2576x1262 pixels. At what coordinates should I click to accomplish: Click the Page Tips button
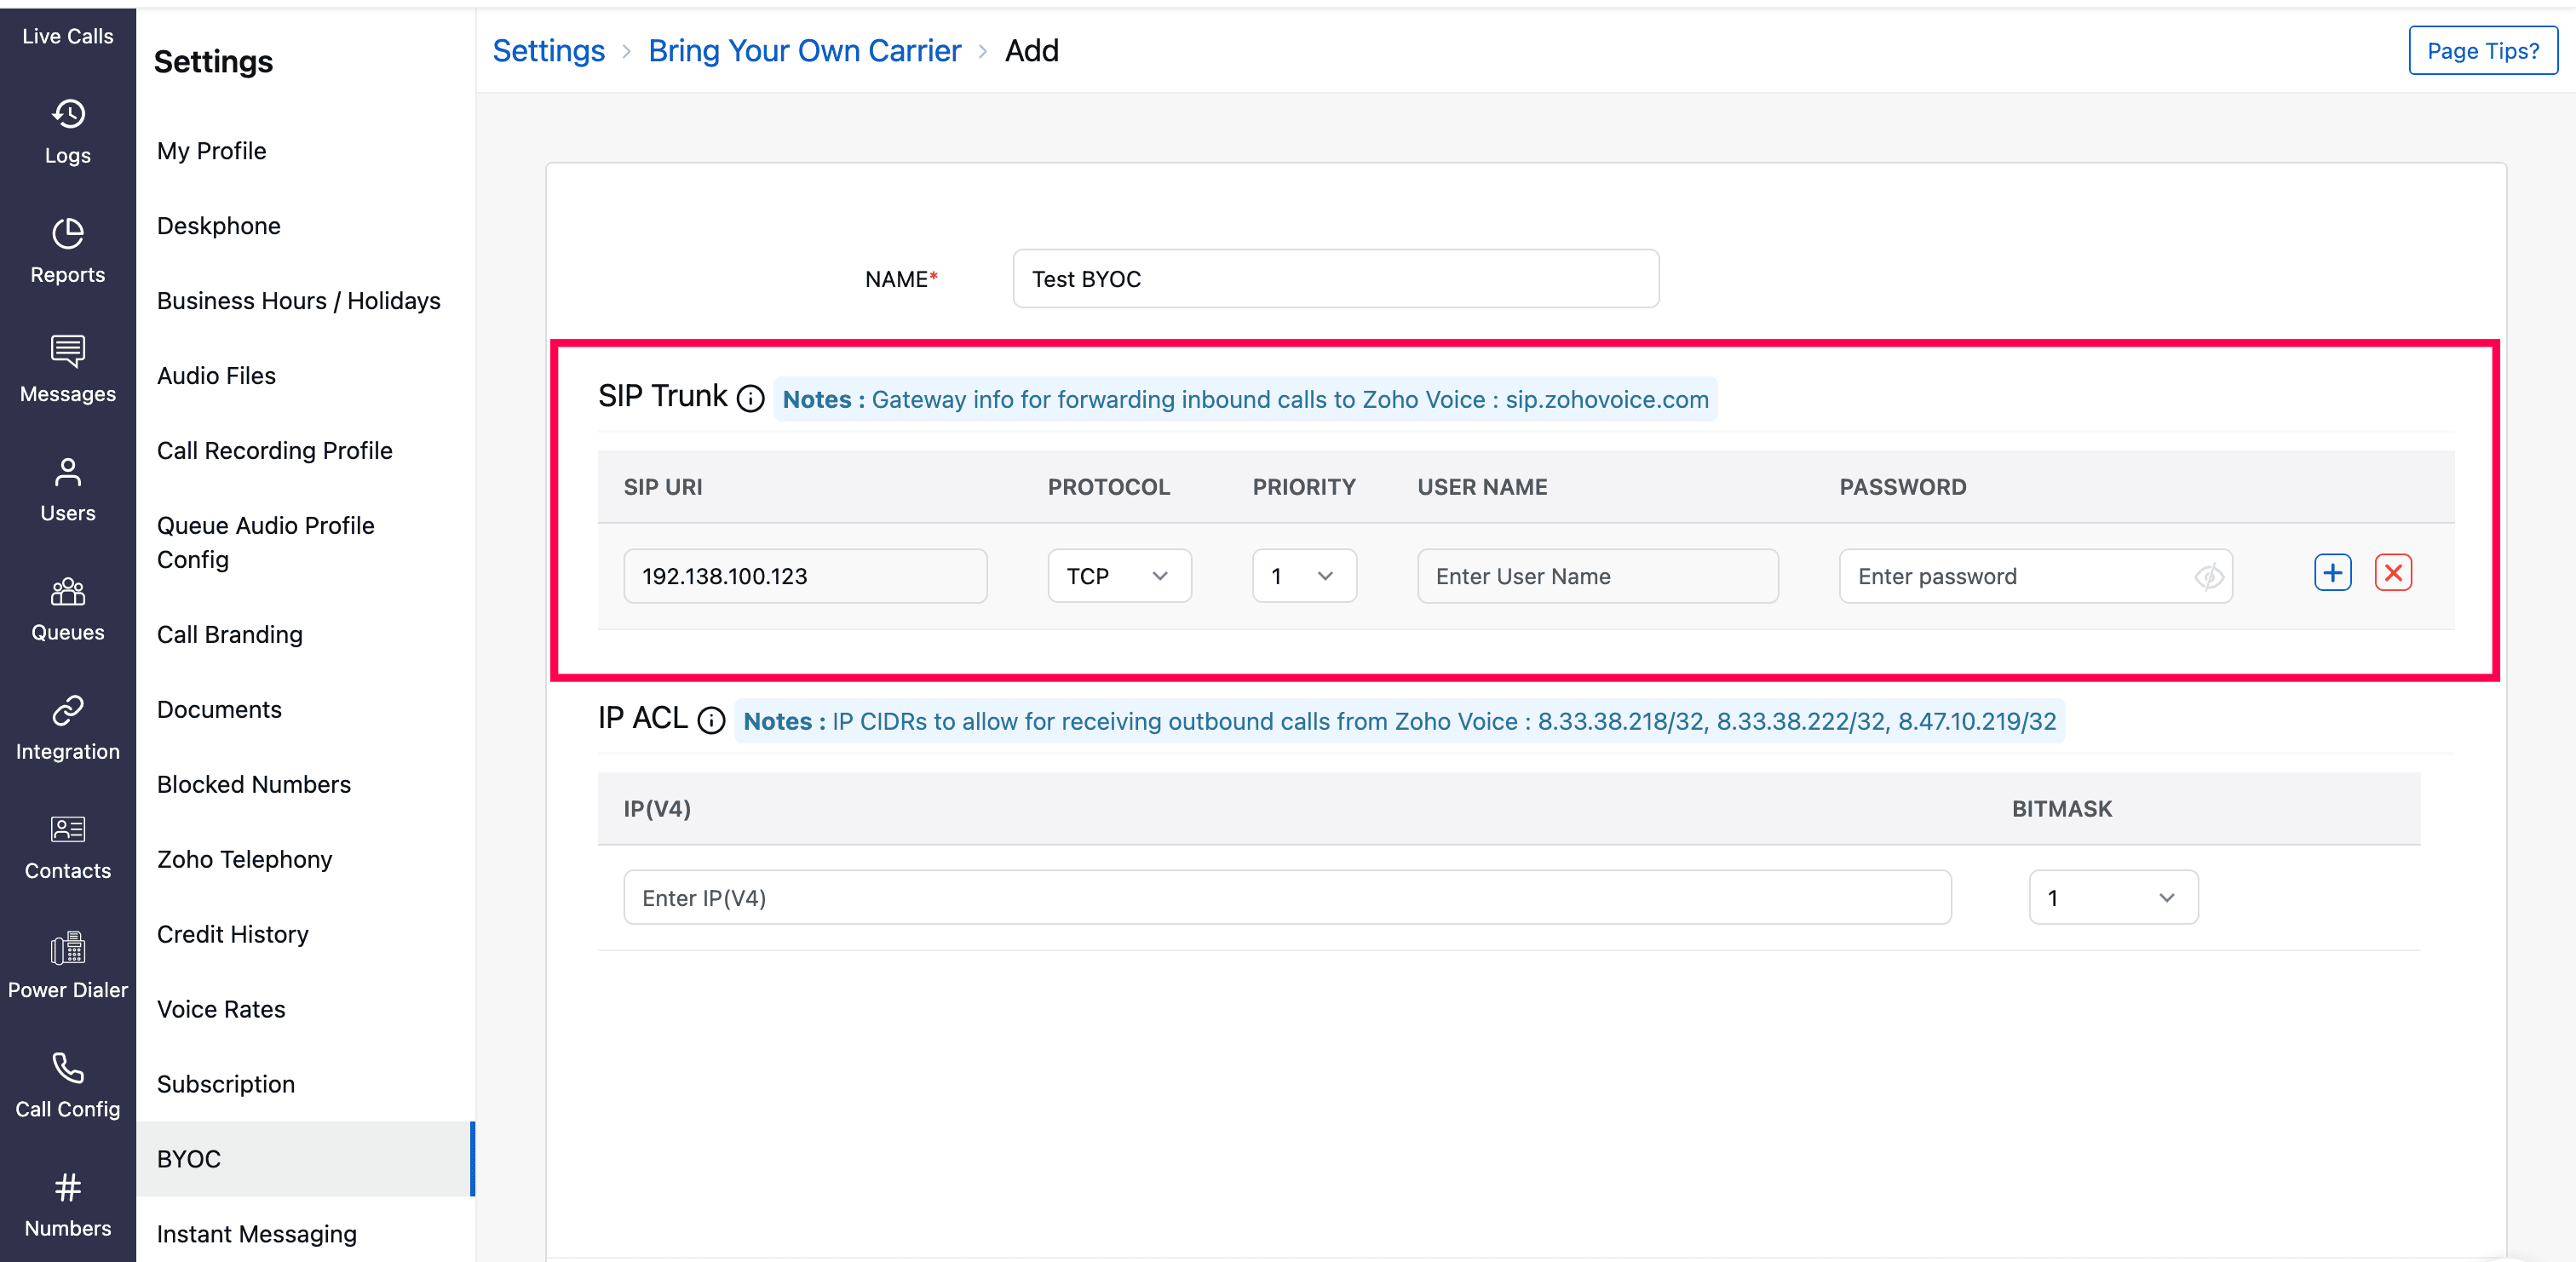coord(2482,50)
